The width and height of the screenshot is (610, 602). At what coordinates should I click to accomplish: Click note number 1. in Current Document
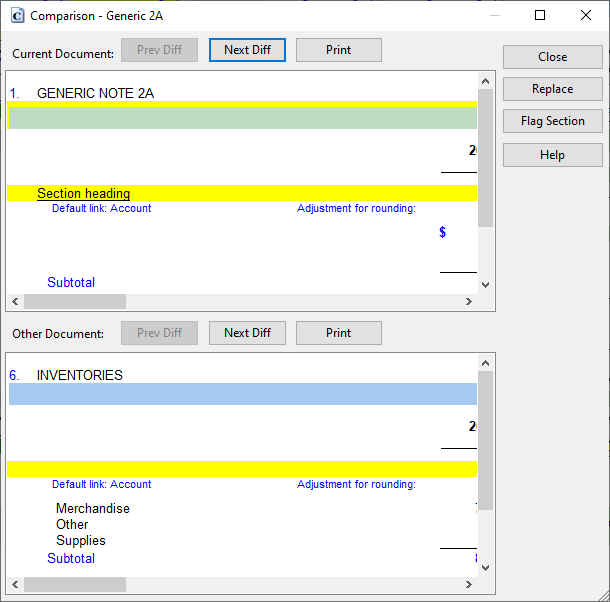14,93
